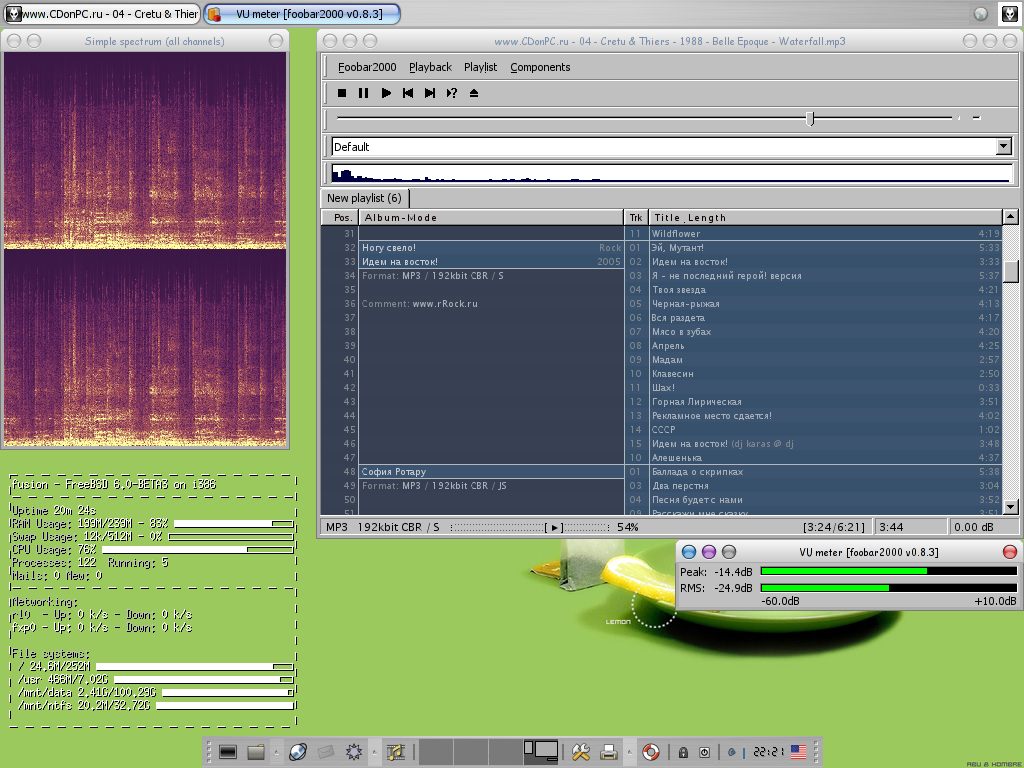
Task: Open the Playlist menu
Action: coord(481,67)
